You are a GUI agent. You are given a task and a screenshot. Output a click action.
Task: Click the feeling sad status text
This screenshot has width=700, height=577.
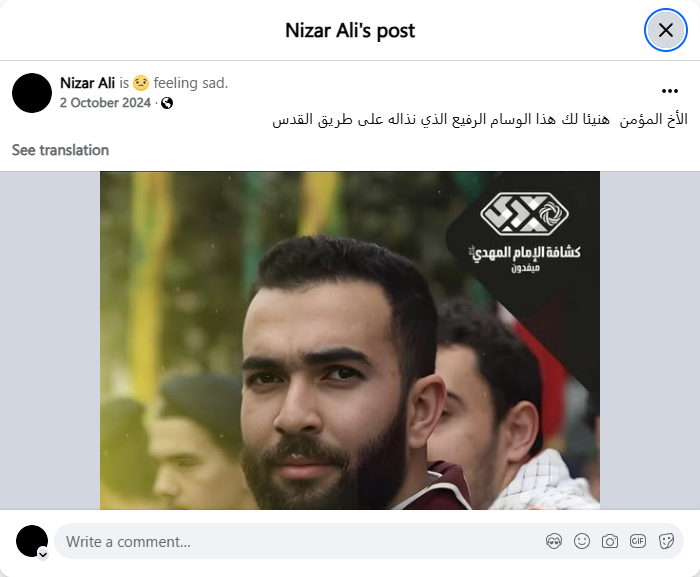191,83
